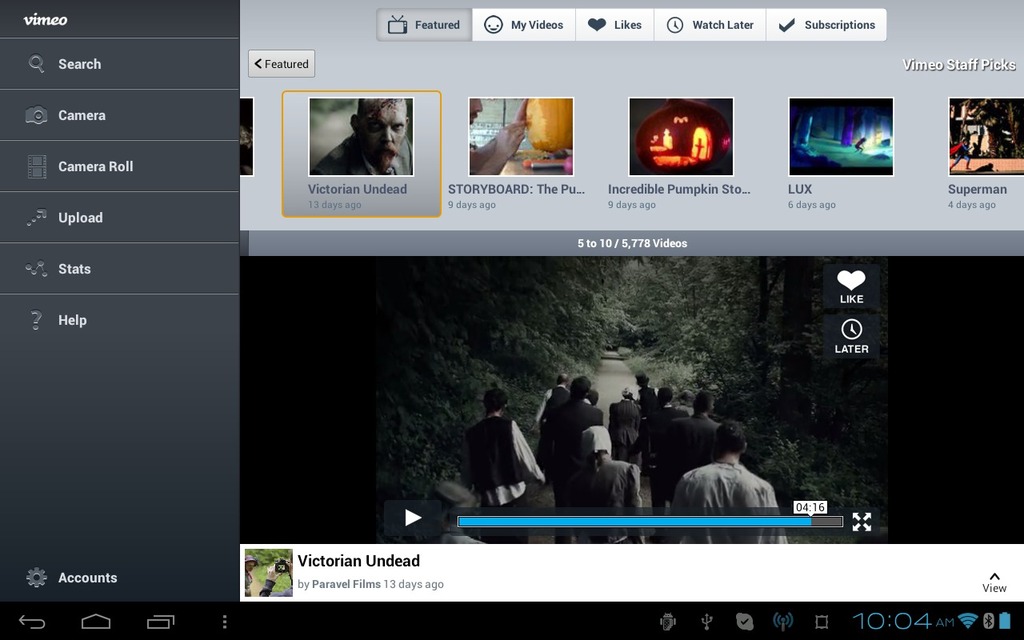1024x640 pixels.
Task: Switch to the Subscriptions tab
Action: (x=826, y=25)
